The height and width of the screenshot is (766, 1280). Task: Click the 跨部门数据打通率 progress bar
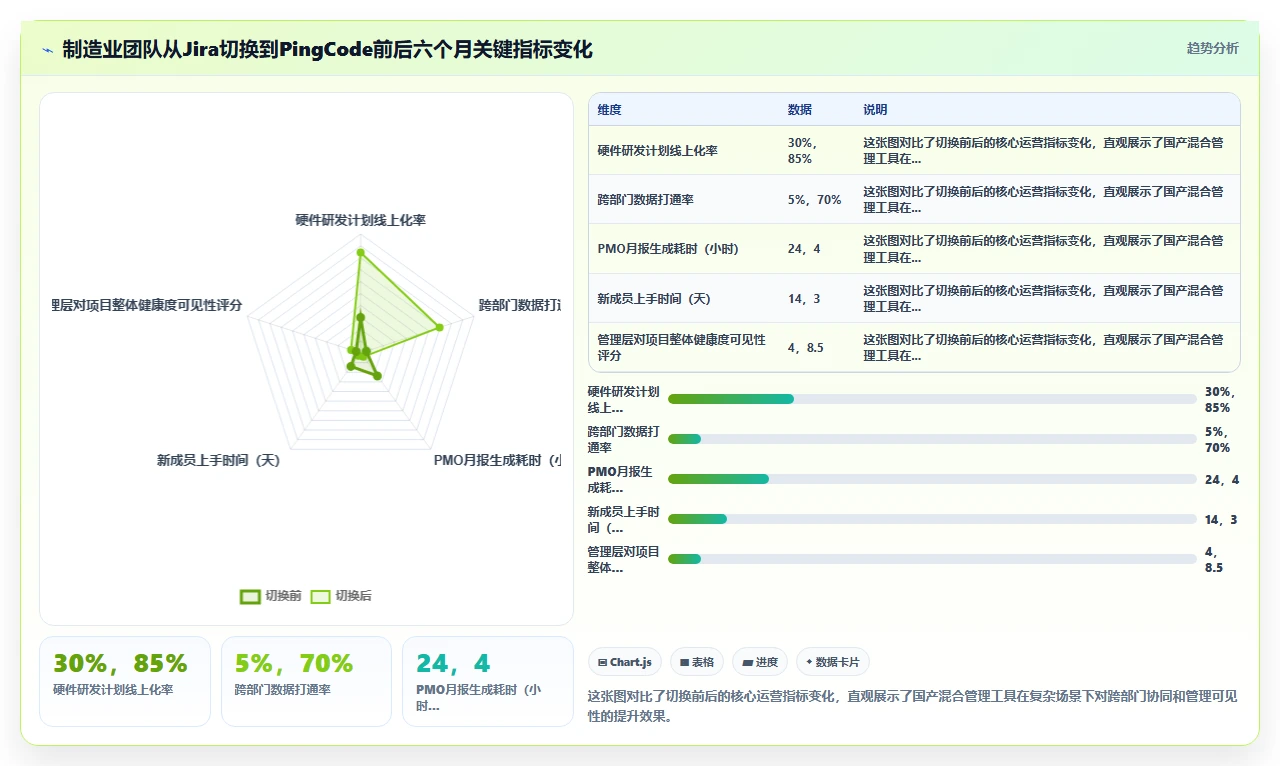click(932, 439)
